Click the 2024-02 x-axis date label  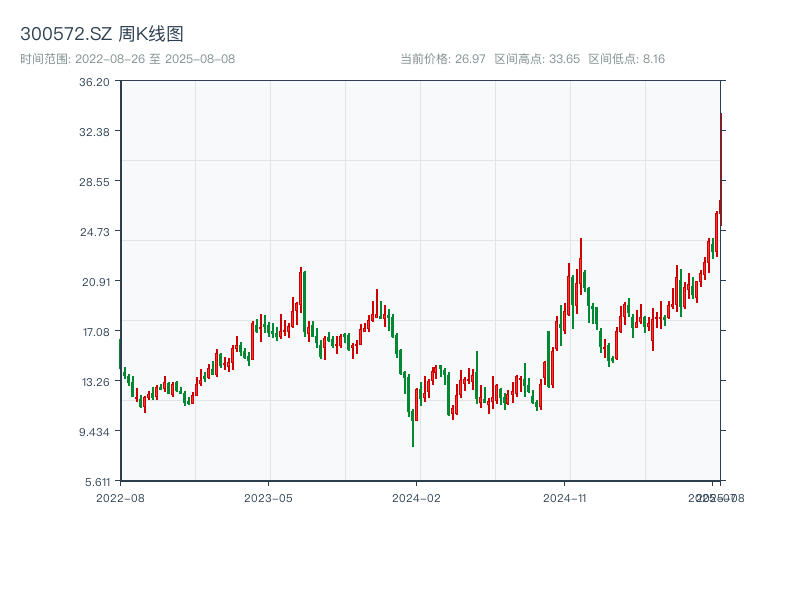417,497
